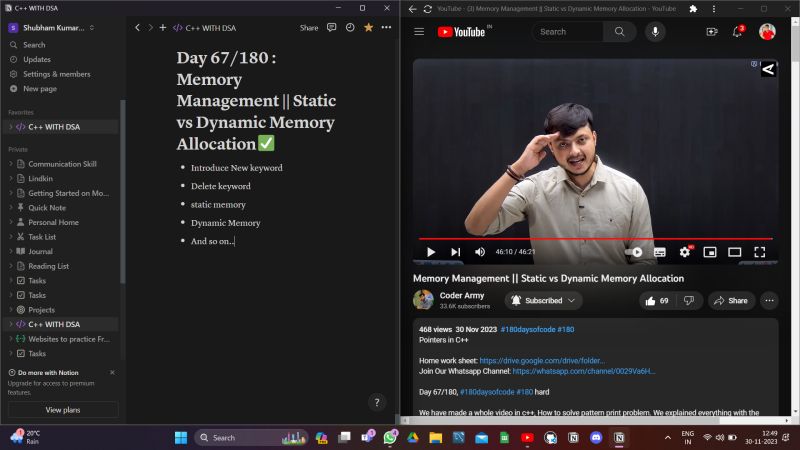Enter fullscreen mode on the video
The width and height of the screenshot is (800, 450).
[x=759, y=252]
